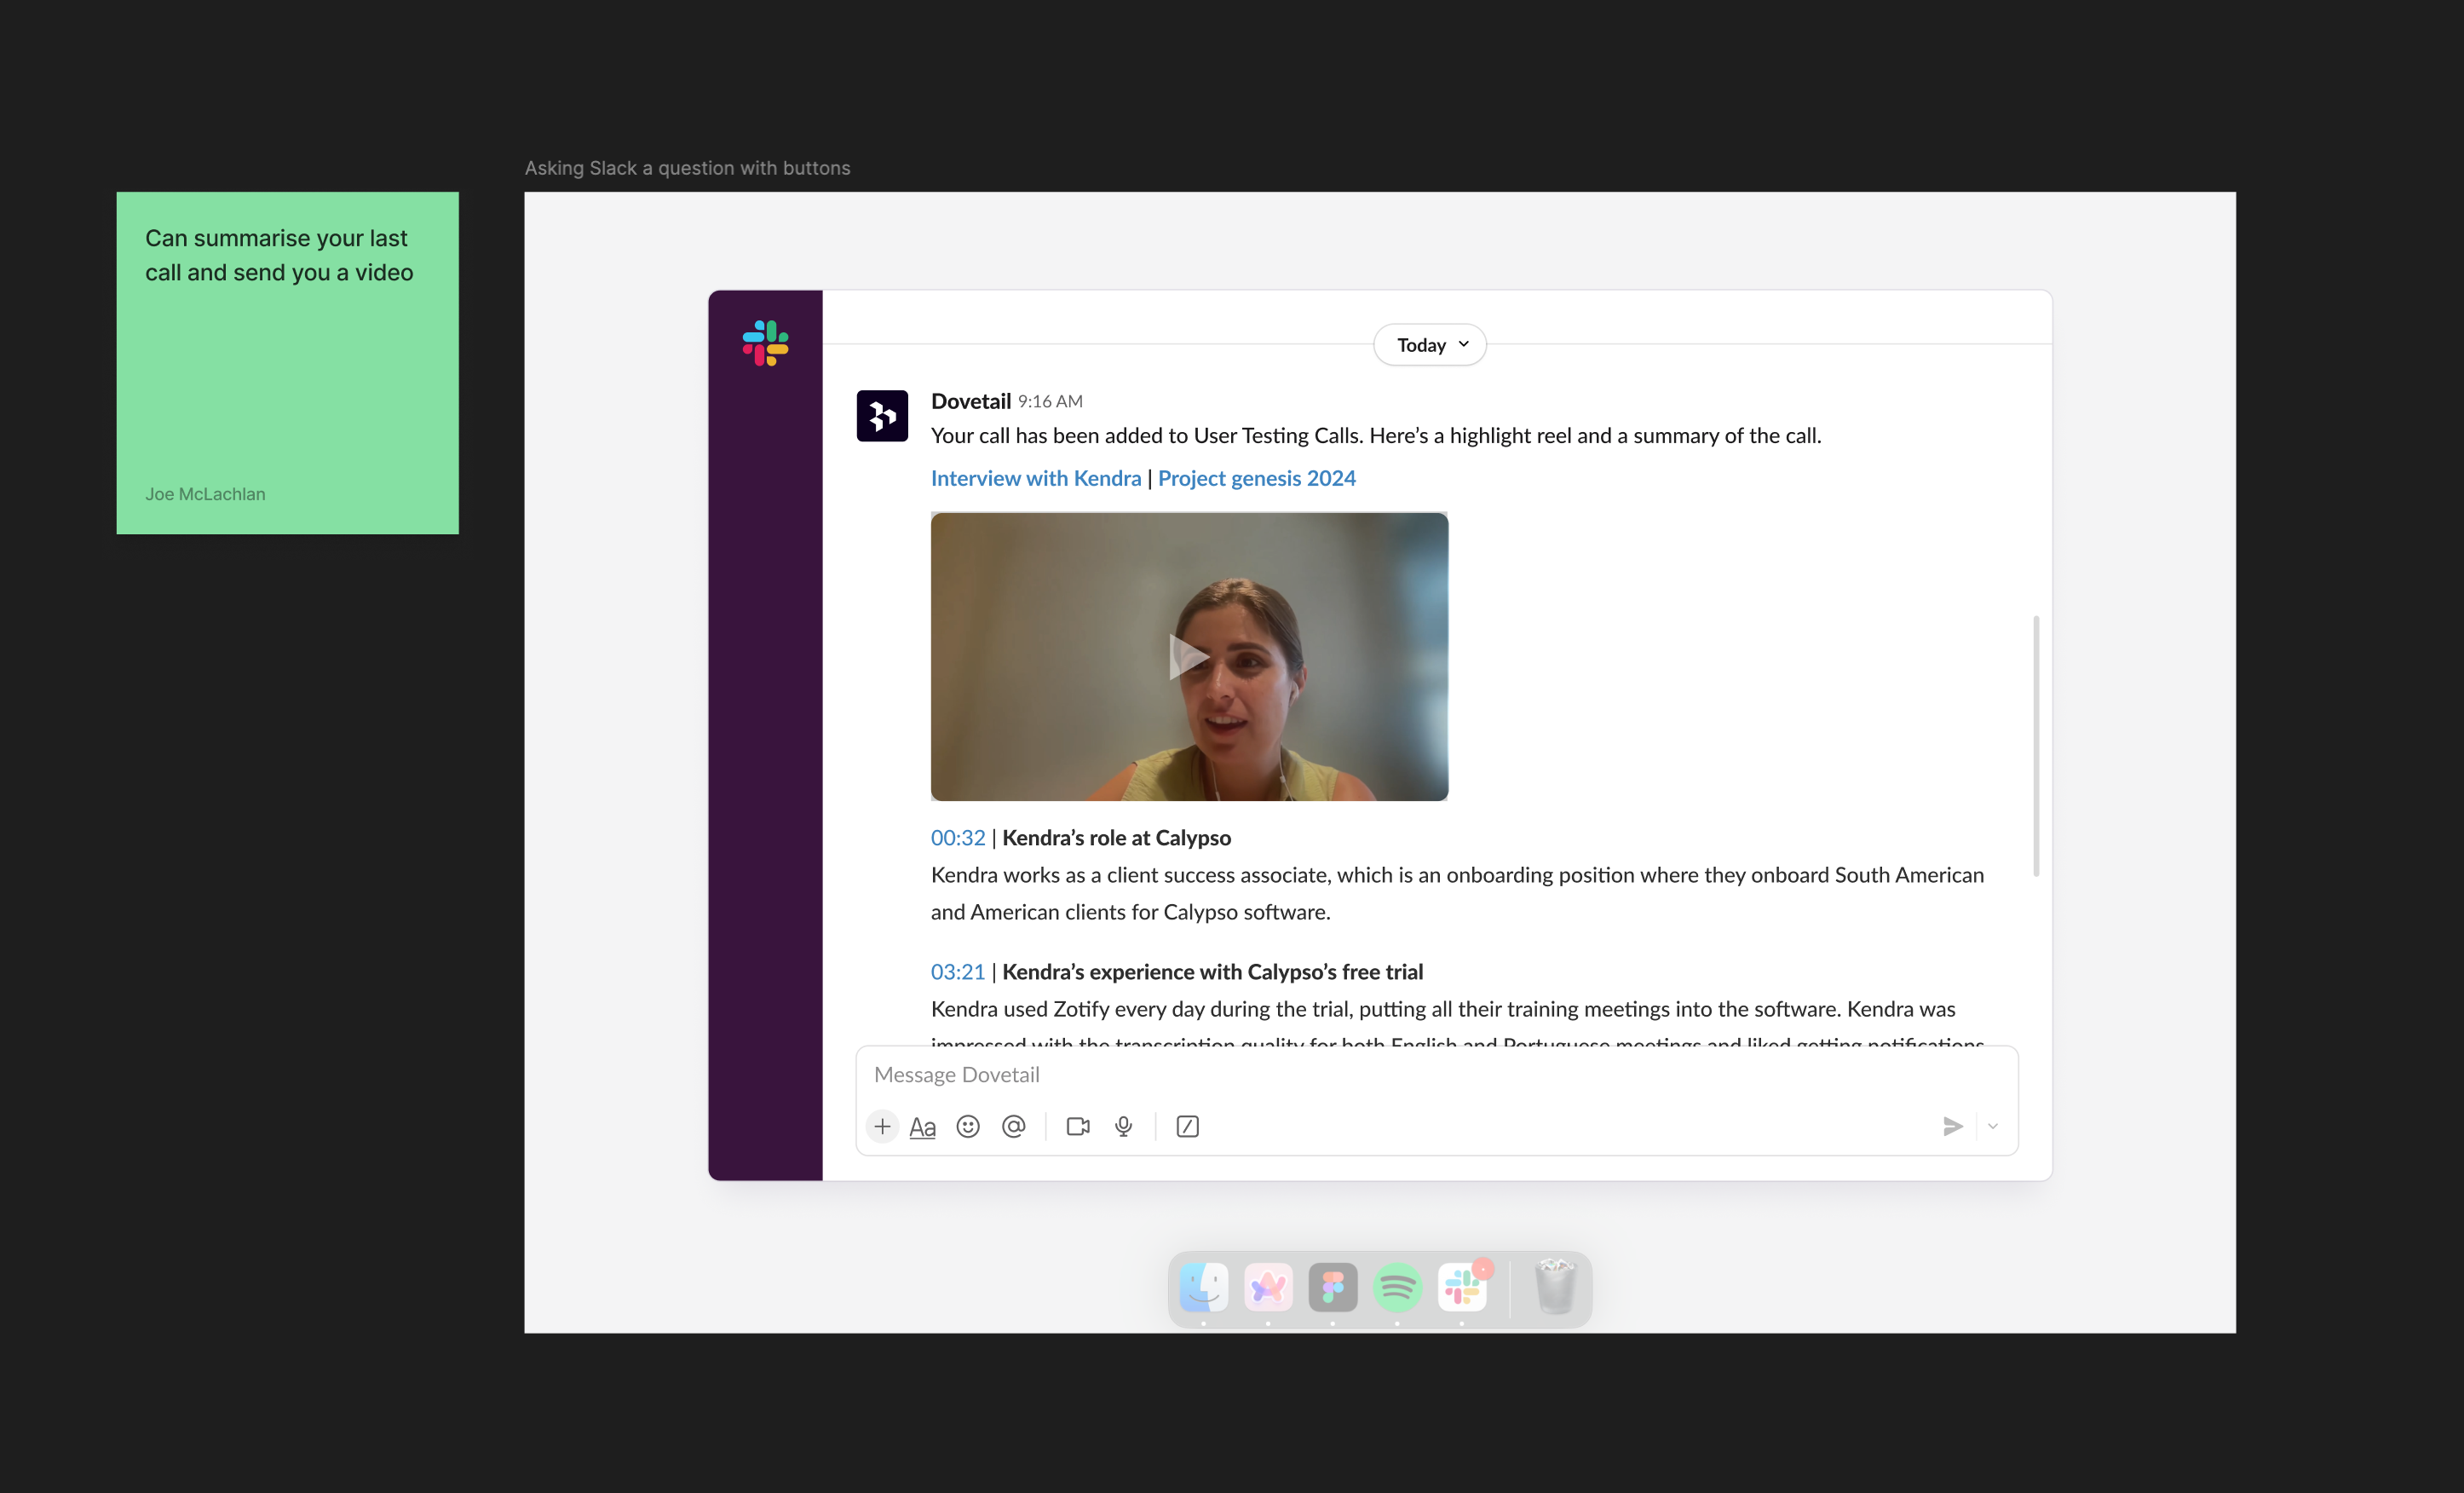Record an audio clip with the microphone icon
This screenshot has width=2464, height=1493.
point(1123,1126)
